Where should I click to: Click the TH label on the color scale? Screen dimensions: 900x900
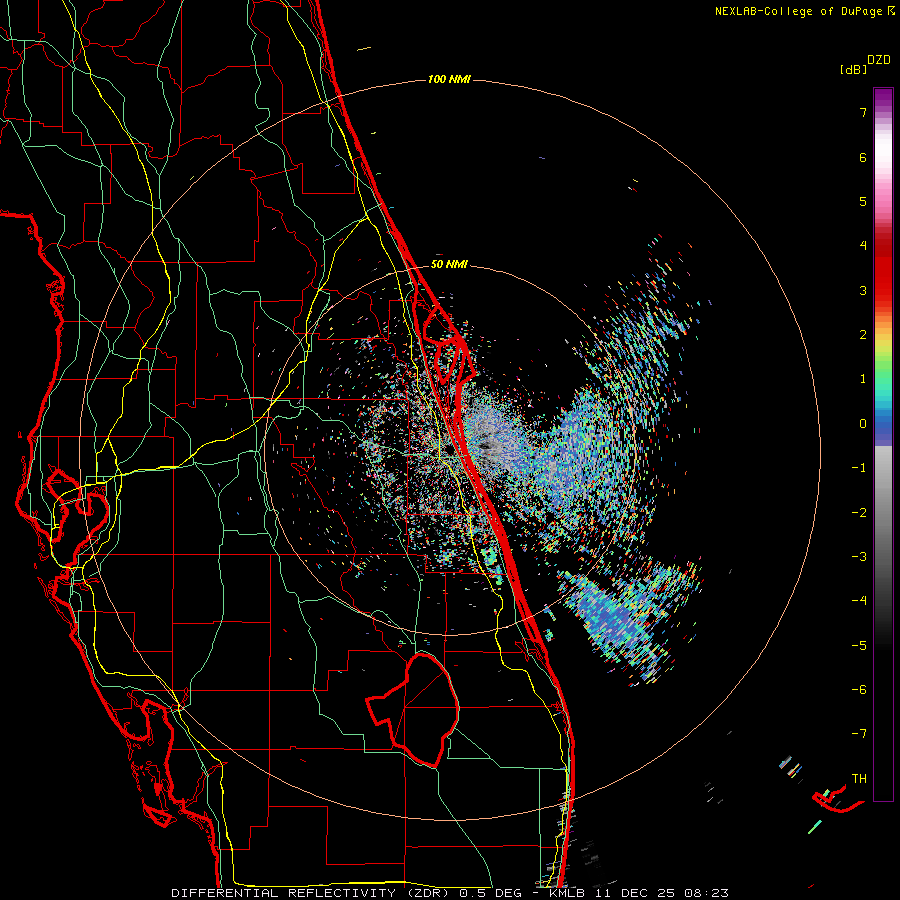[x=859, y=779]
